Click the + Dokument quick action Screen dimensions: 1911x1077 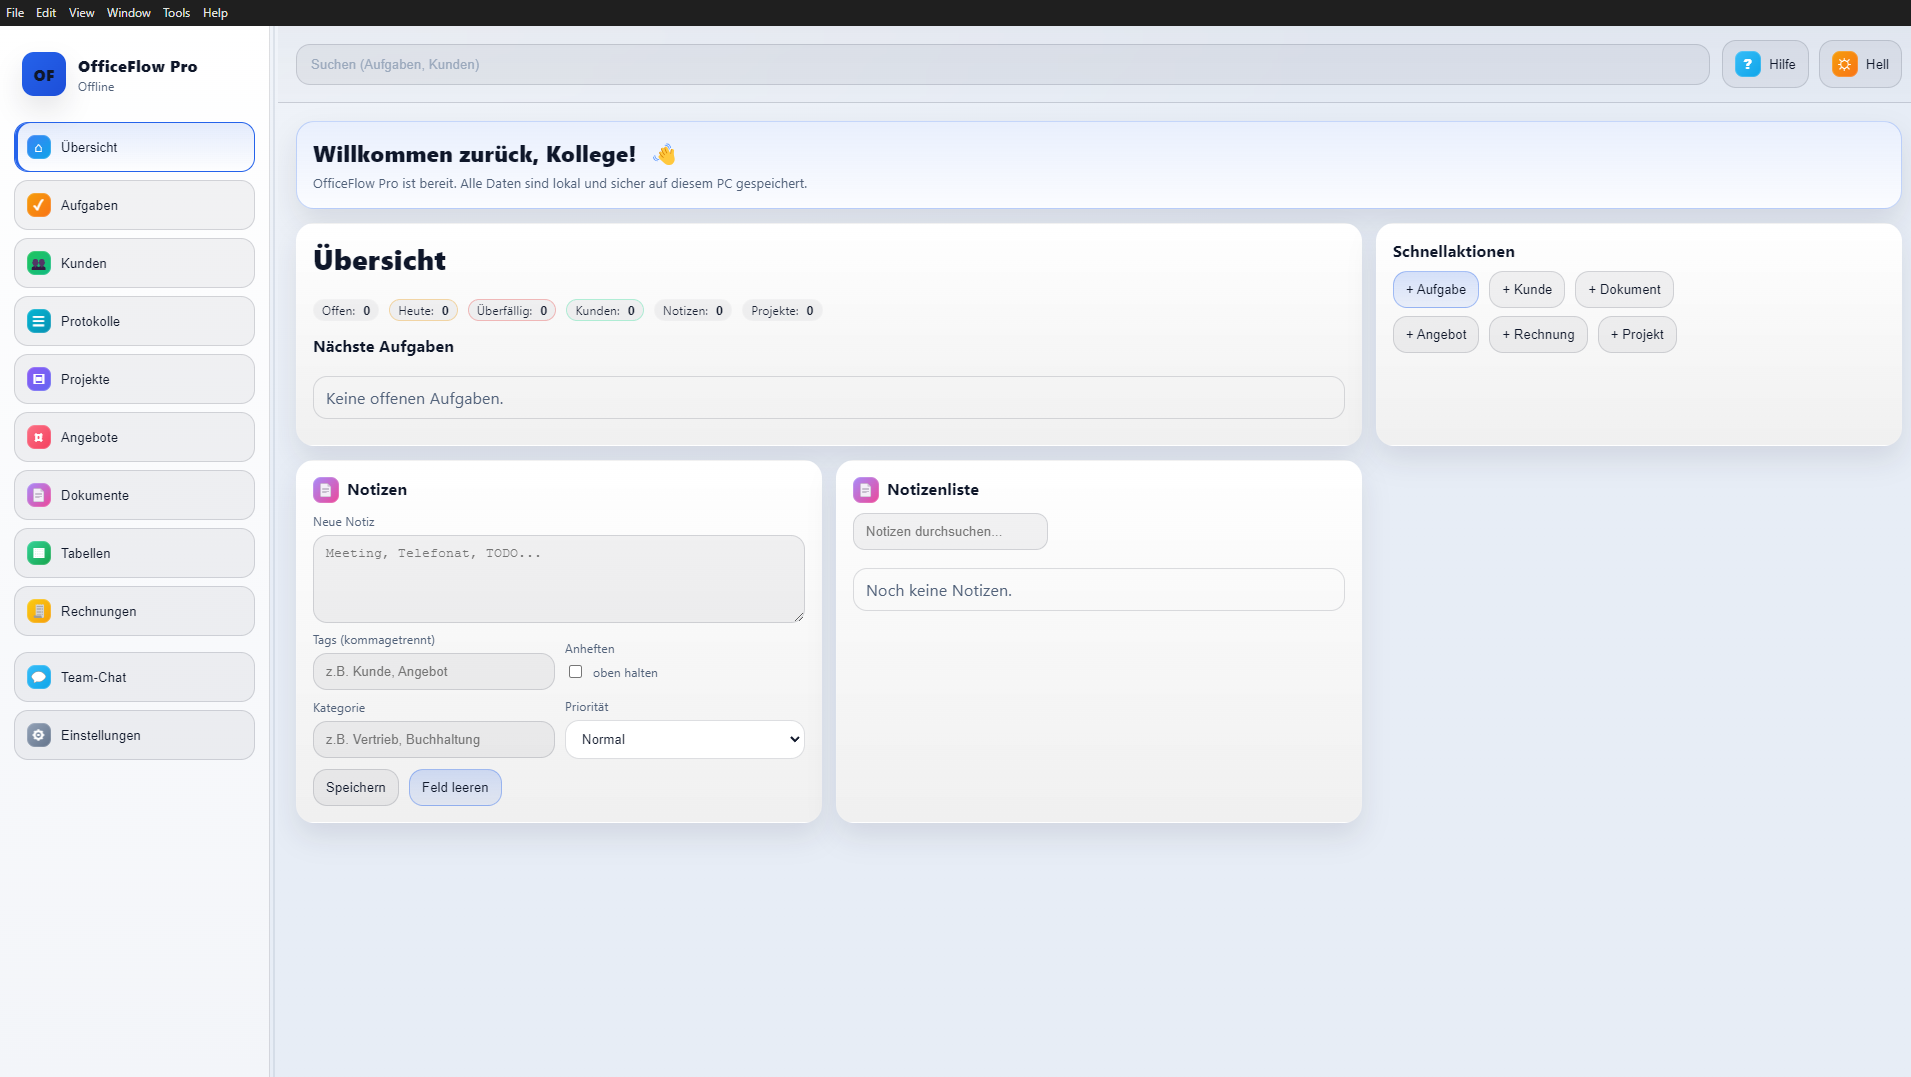point(1624,289)
